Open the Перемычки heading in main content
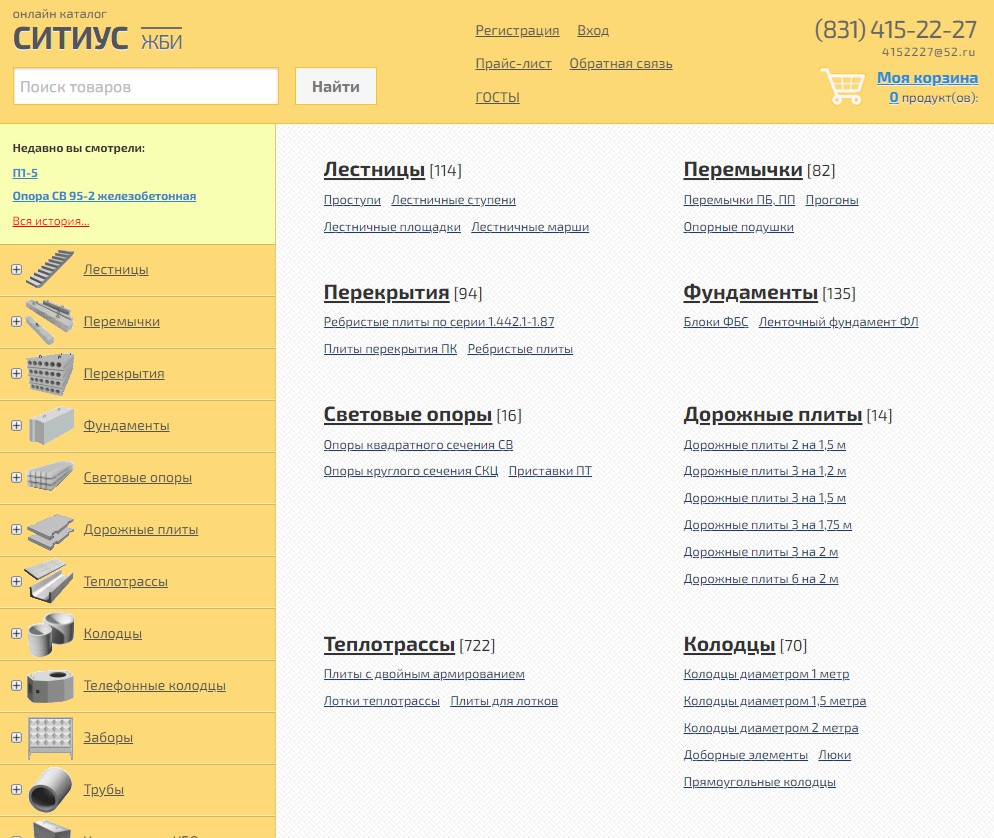Viewport: 994px width, 838px height. click(x=743, y=170)
